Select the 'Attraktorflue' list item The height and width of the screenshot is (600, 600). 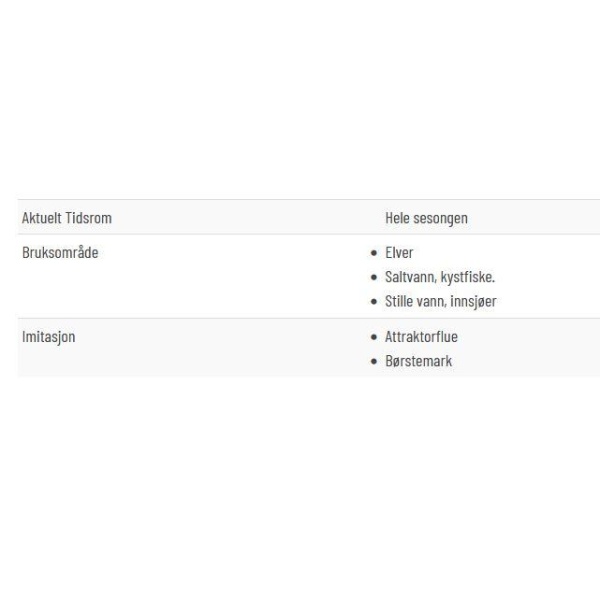(x=421, y=337)
